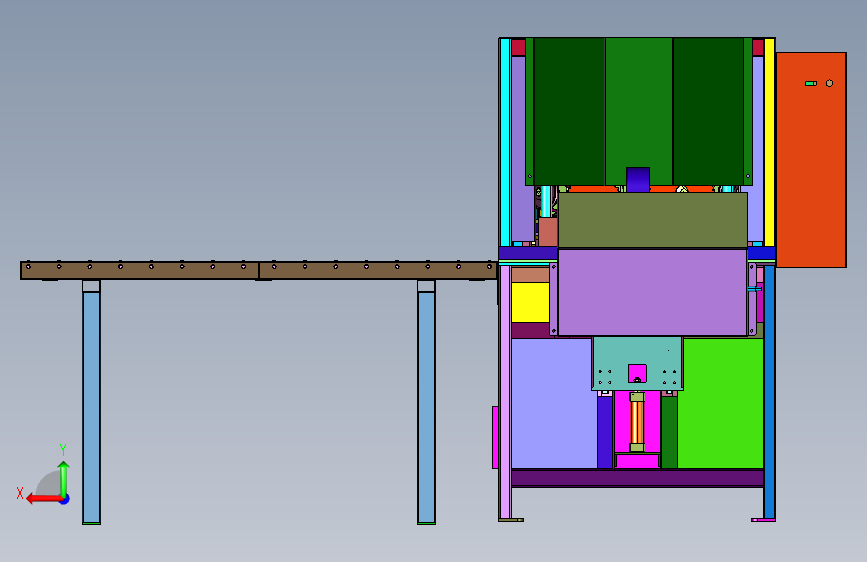Click the red X axis arrow of triad
The width and height of the screenshot is (867, 562).
pos(43,499)
